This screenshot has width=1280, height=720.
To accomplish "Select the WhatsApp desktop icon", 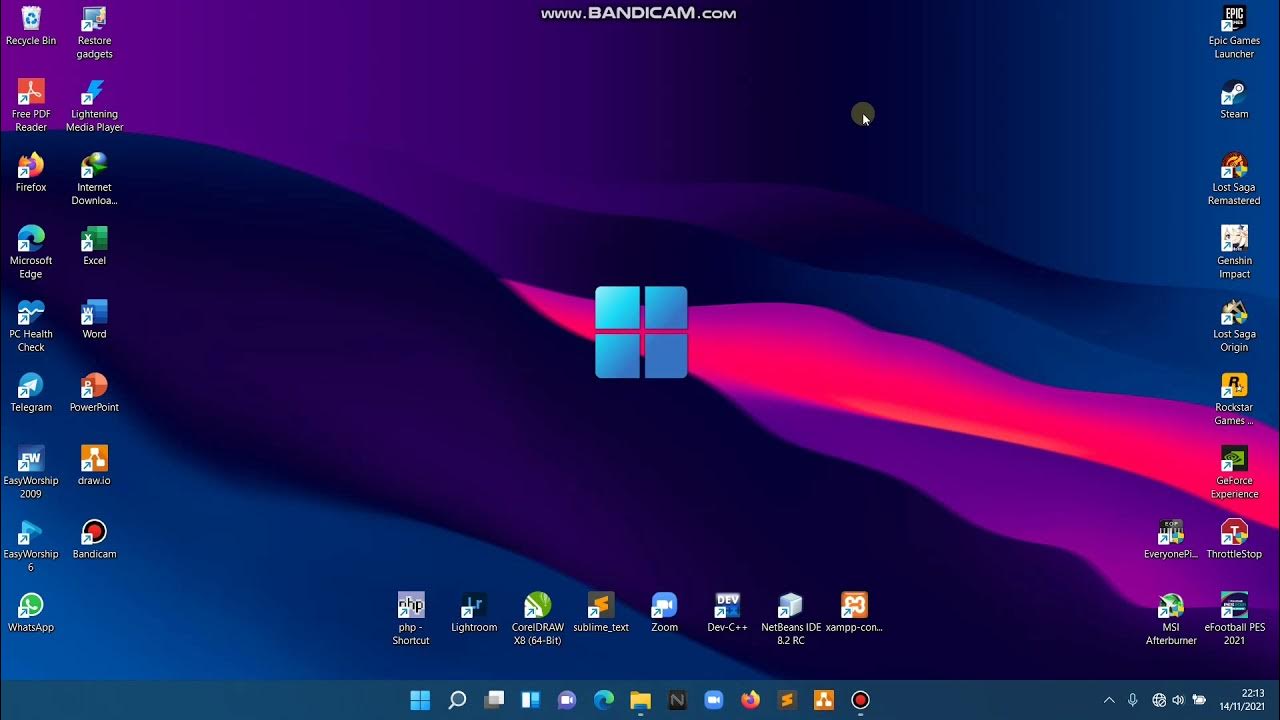I will point(31,612).
